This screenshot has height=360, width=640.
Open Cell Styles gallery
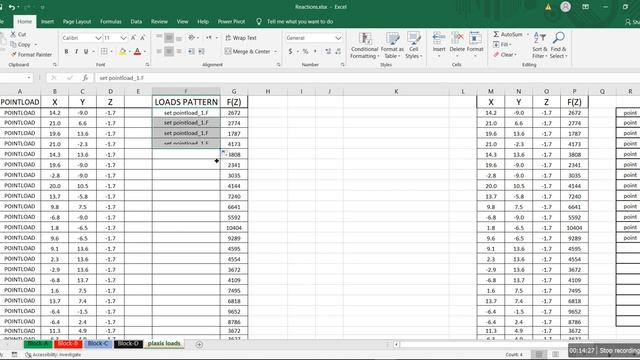(413, 45)
